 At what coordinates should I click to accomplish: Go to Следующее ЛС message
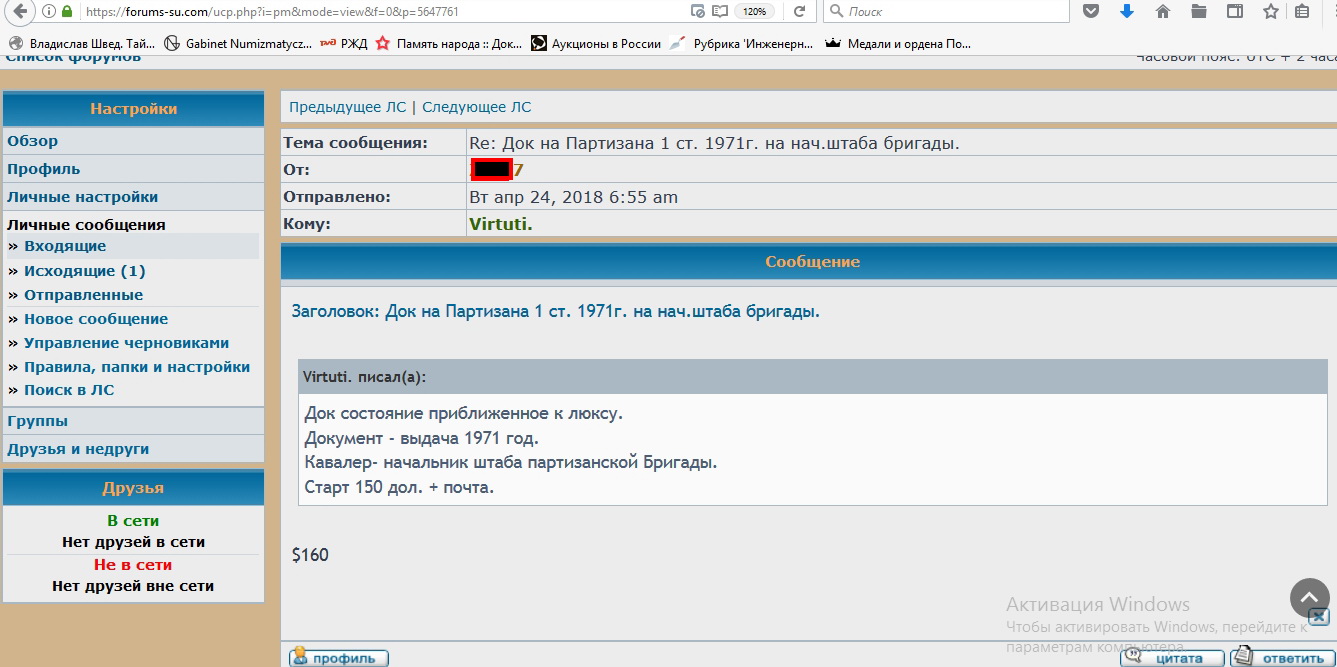tap(477, 107)
